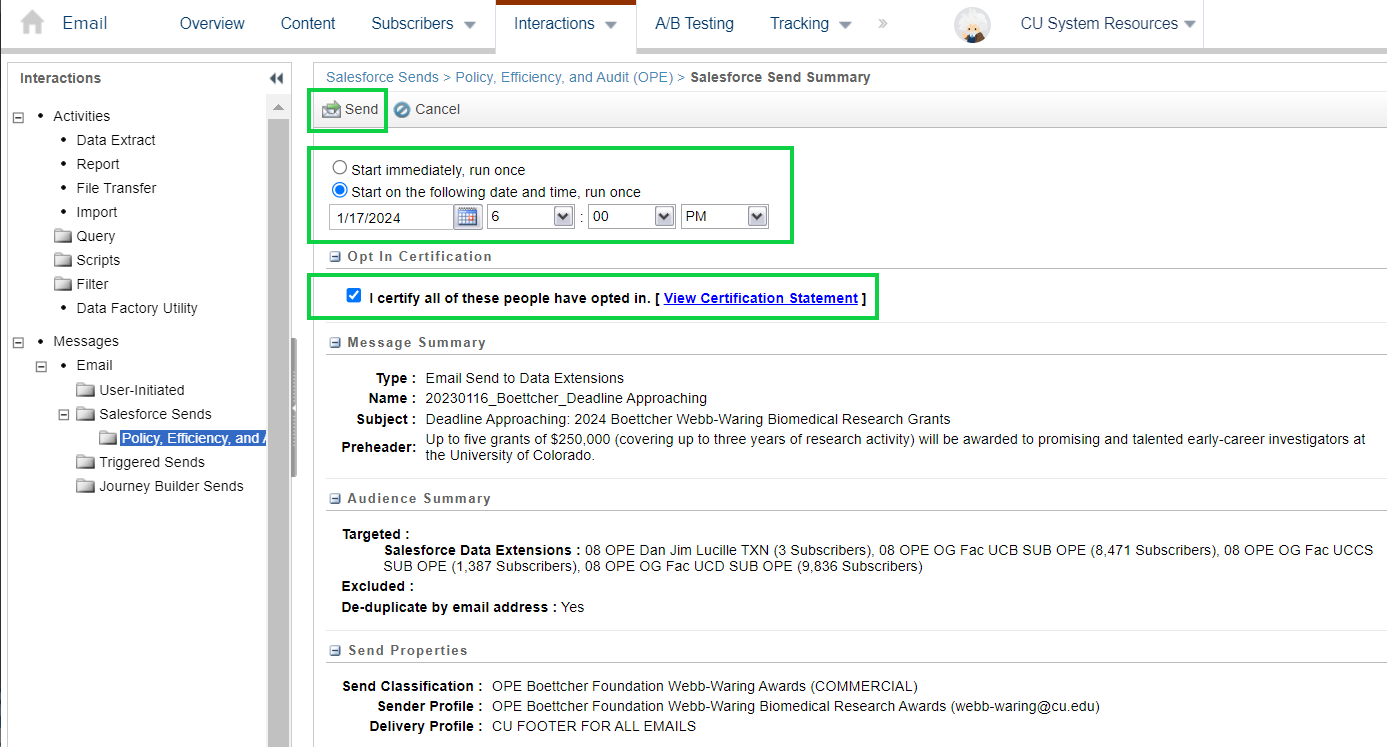Viewport: 1387px width, 747px height.
Task: Select the Query tree item
Action: 96,236
